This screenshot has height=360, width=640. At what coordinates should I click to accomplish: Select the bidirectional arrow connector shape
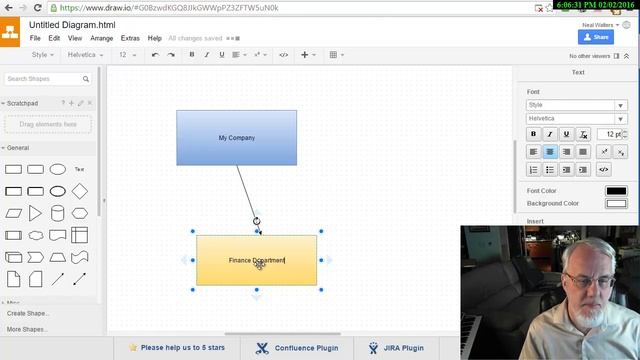point(80,279)
